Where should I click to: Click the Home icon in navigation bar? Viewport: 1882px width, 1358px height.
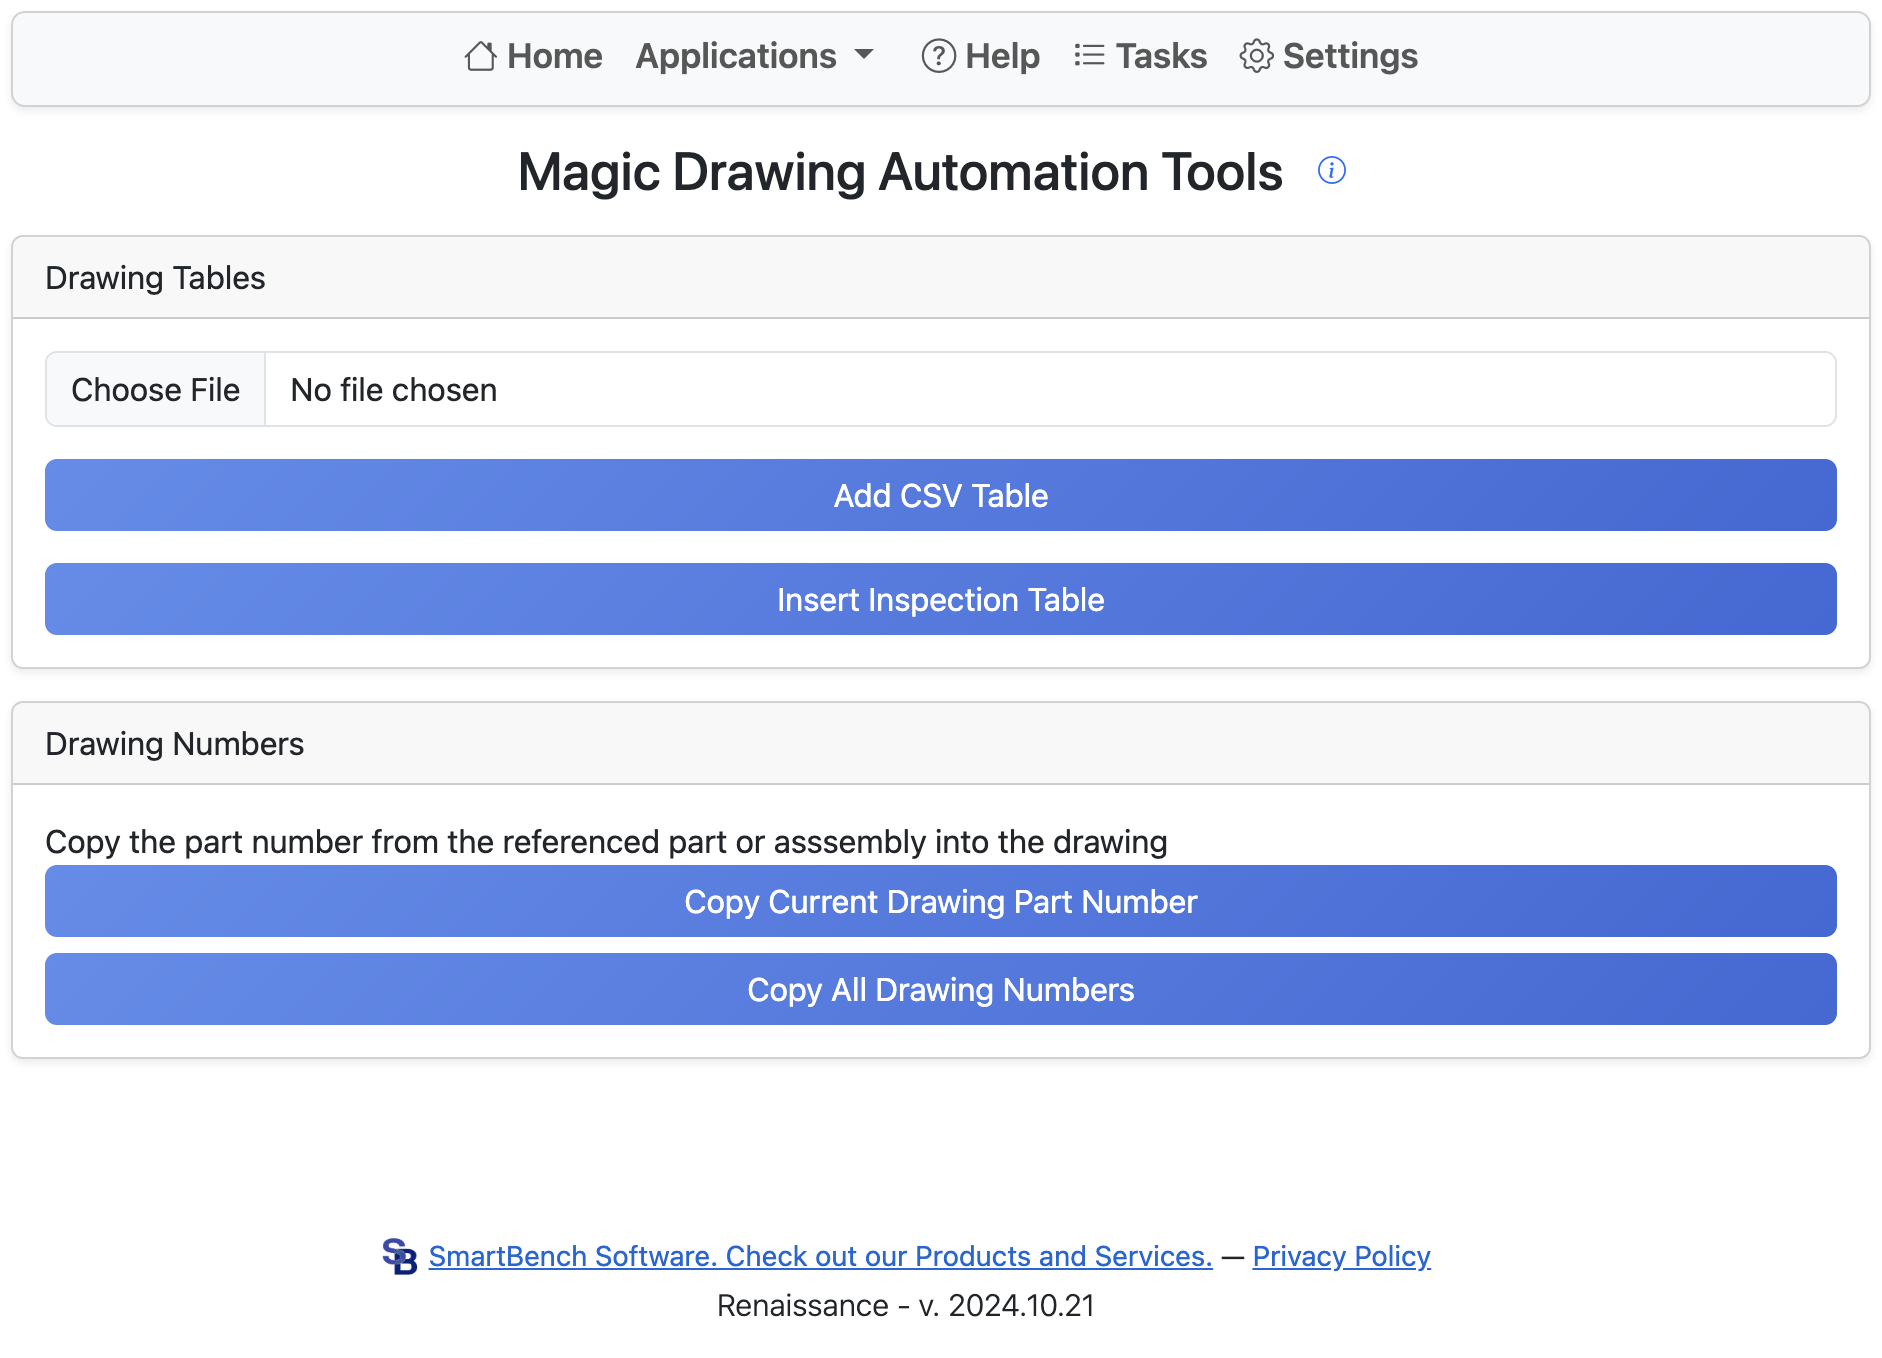pos(479,57)
